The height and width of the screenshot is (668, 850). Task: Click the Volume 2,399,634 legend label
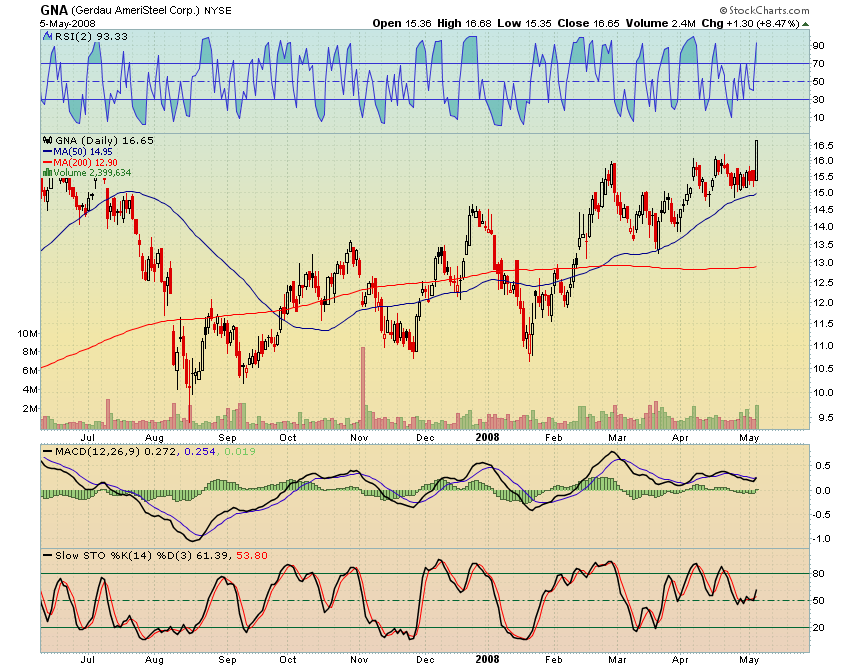92,173
